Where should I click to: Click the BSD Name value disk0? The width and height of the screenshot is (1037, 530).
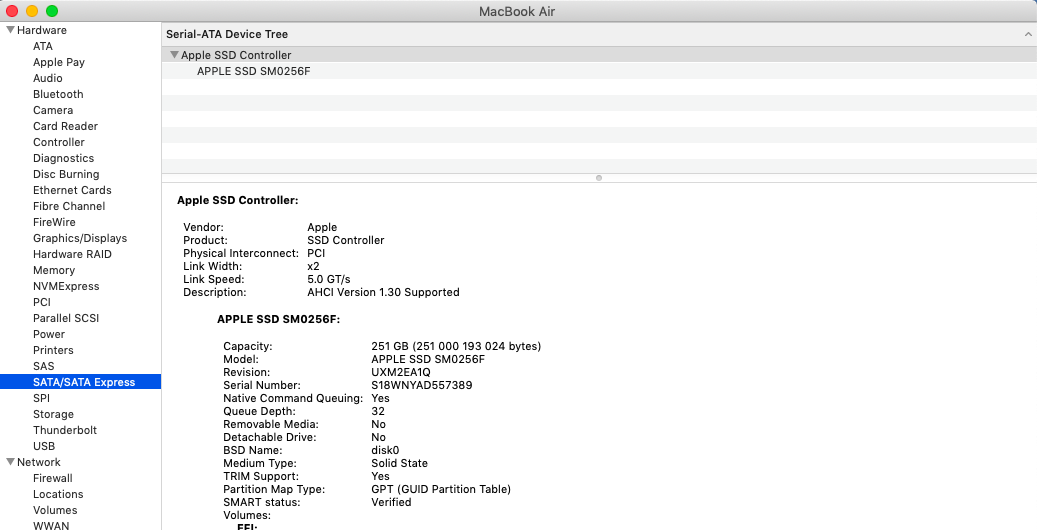385,450
